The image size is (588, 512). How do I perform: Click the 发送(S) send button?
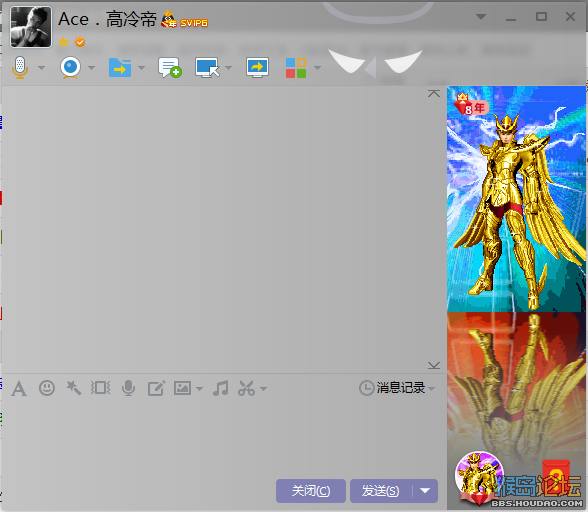[x=381, y=491]
